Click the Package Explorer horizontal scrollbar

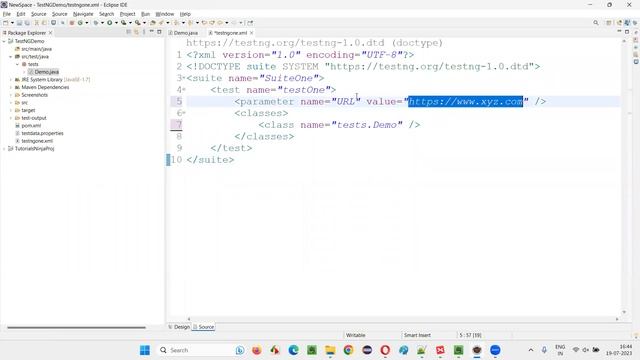[x=76, y=327]
